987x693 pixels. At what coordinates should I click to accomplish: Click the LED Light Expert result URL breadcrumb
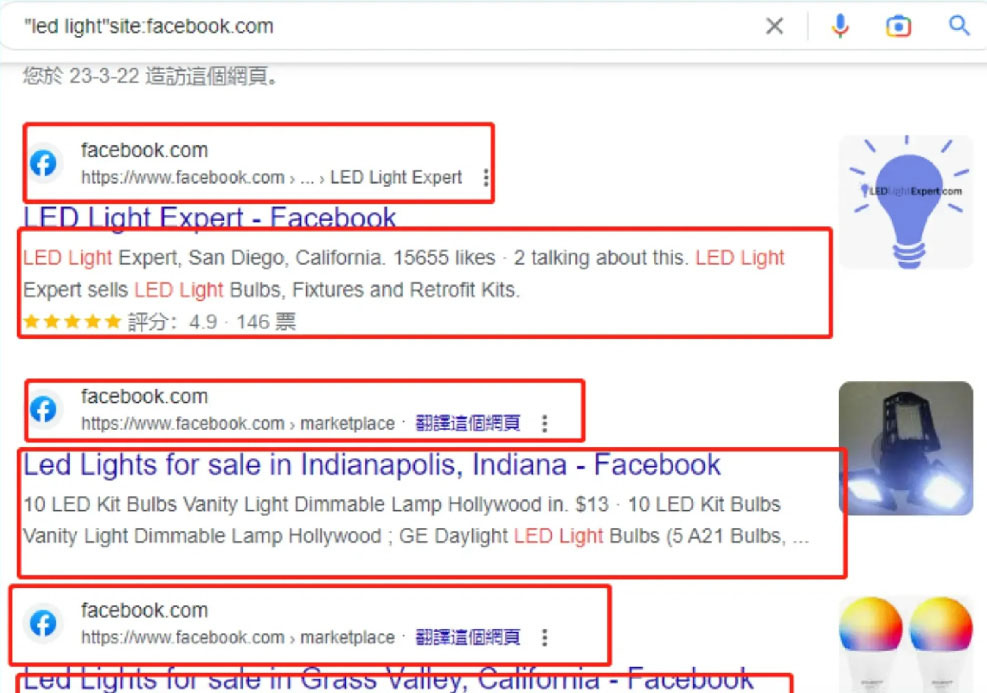point(271,177)
